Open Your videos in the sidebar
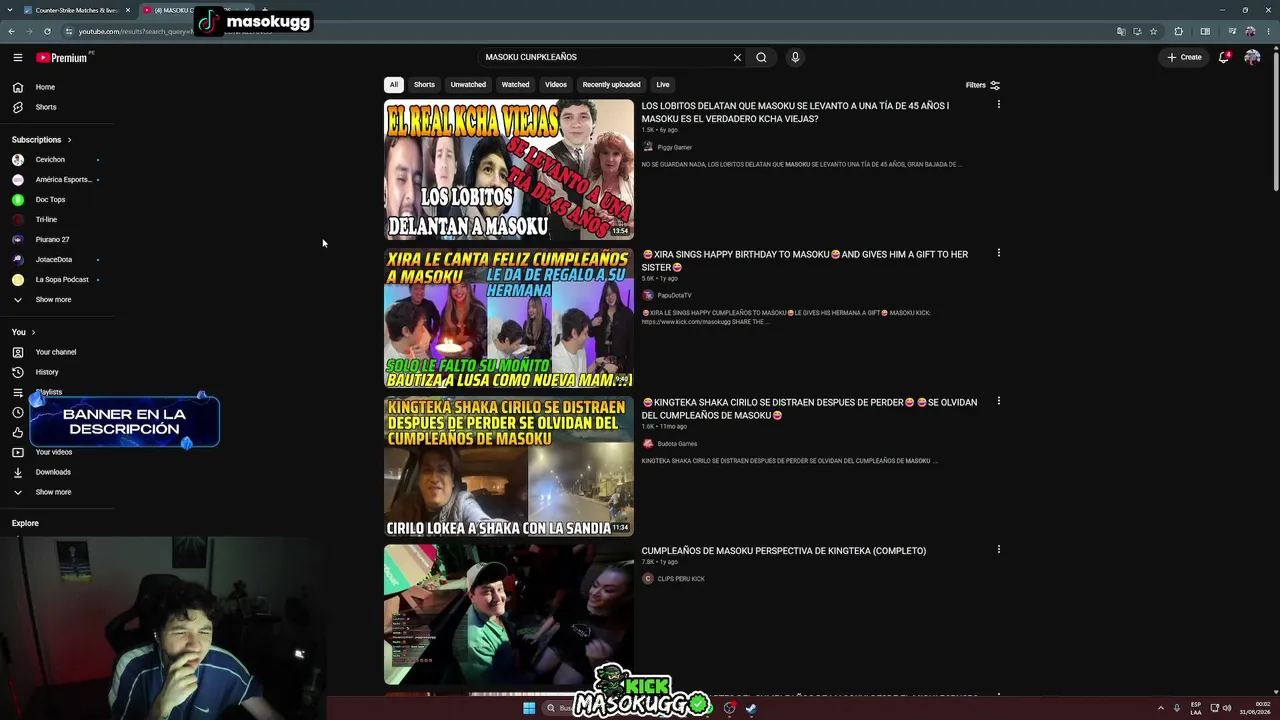Image resolution: width=1280 pixels, height=720 pixels. [58, 452]
